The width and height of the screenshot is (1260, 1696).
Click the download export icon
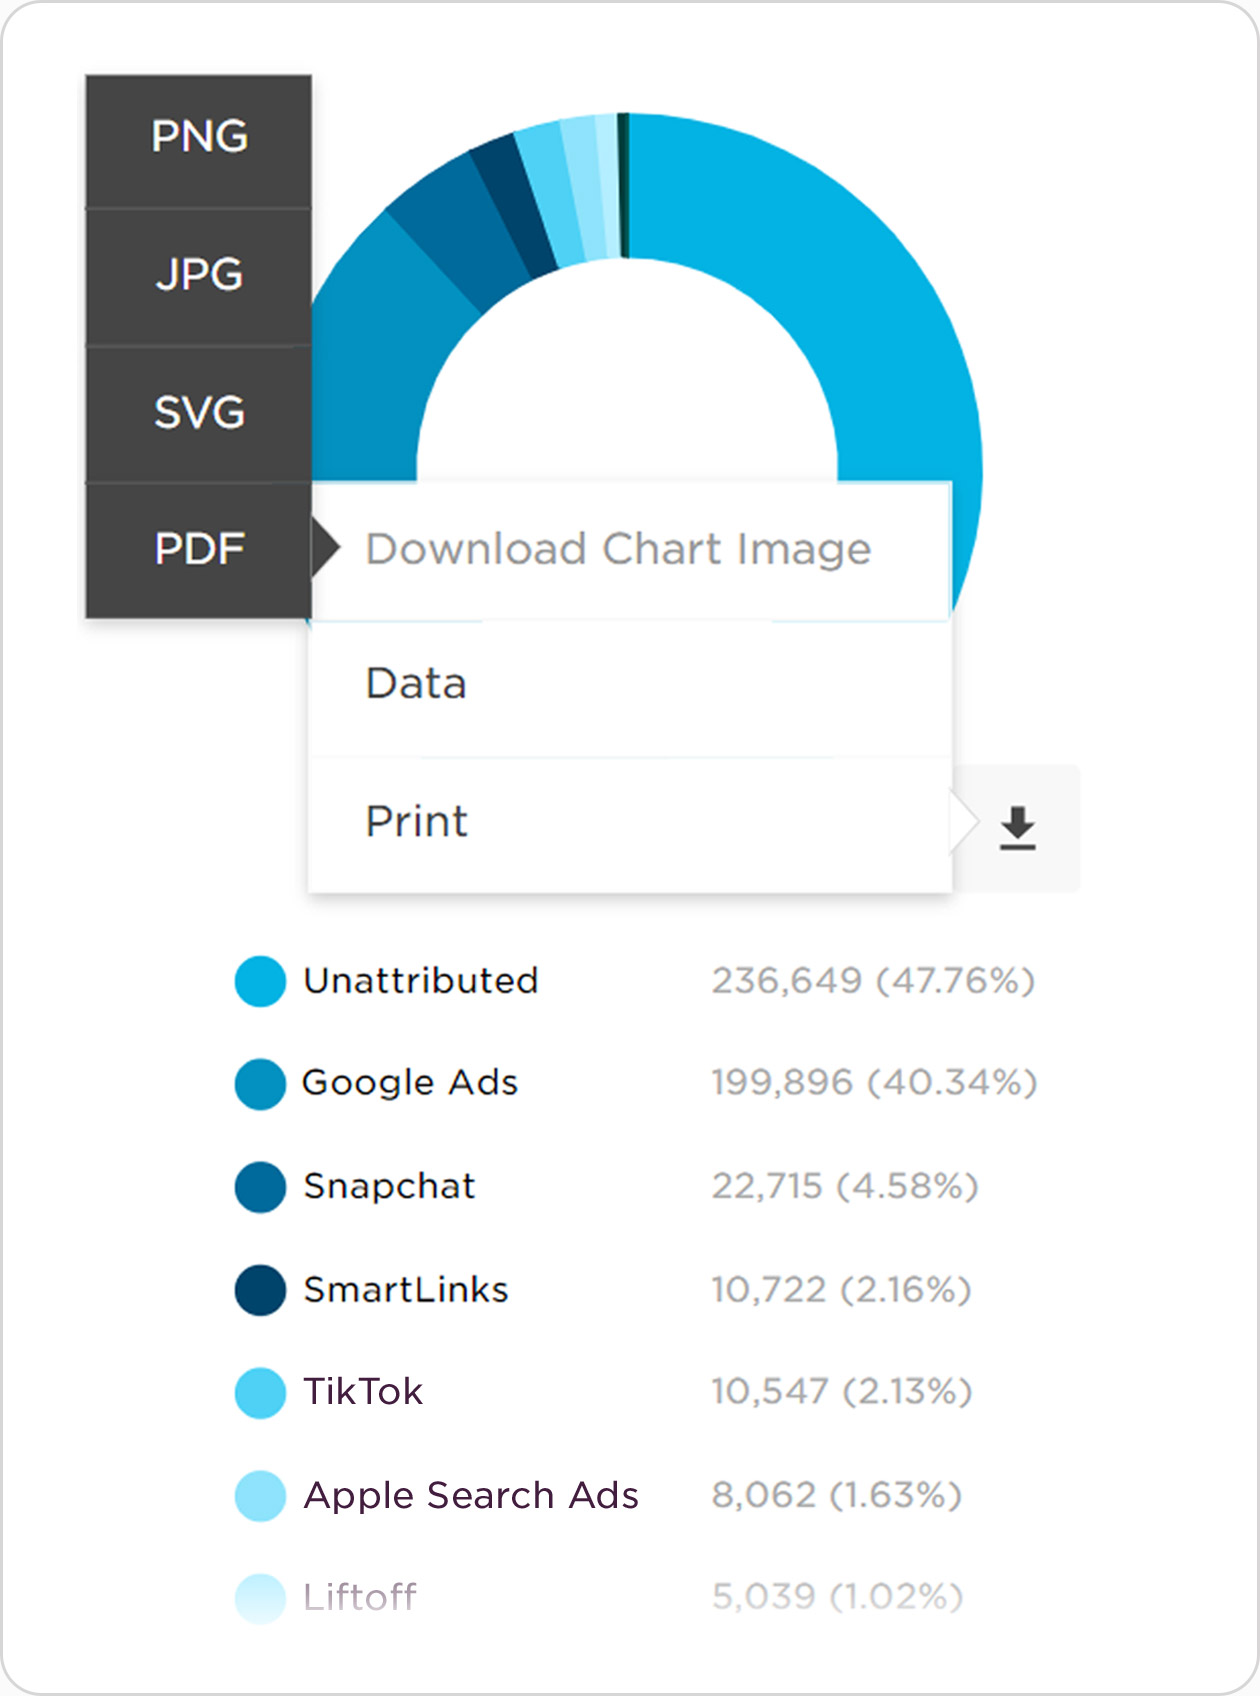tap(1017, 828)
